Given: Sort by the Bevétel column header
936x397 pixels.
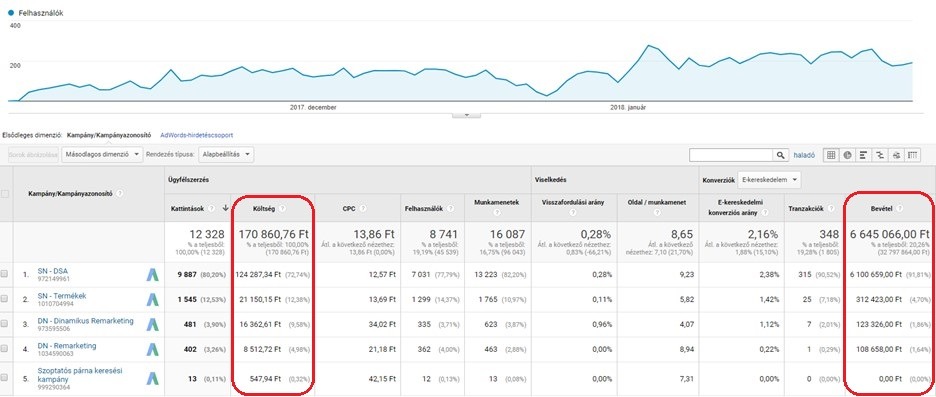Looking at the screenshot, I should point(882,208).
